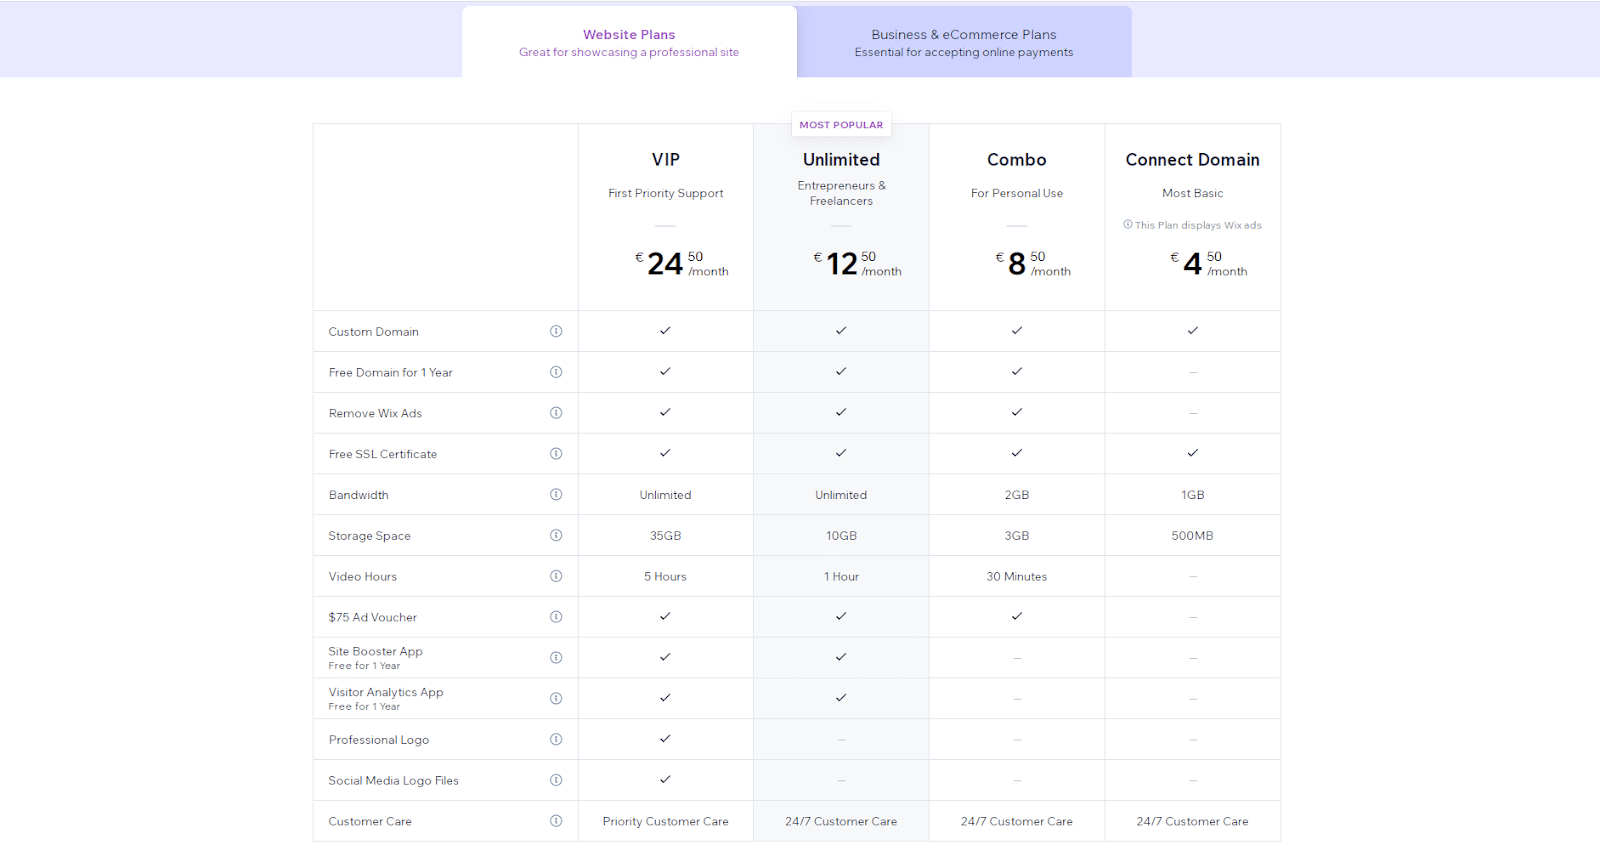
Task: Click Unlimited checkmark for Custom Domain
Action: click(841, 330)
